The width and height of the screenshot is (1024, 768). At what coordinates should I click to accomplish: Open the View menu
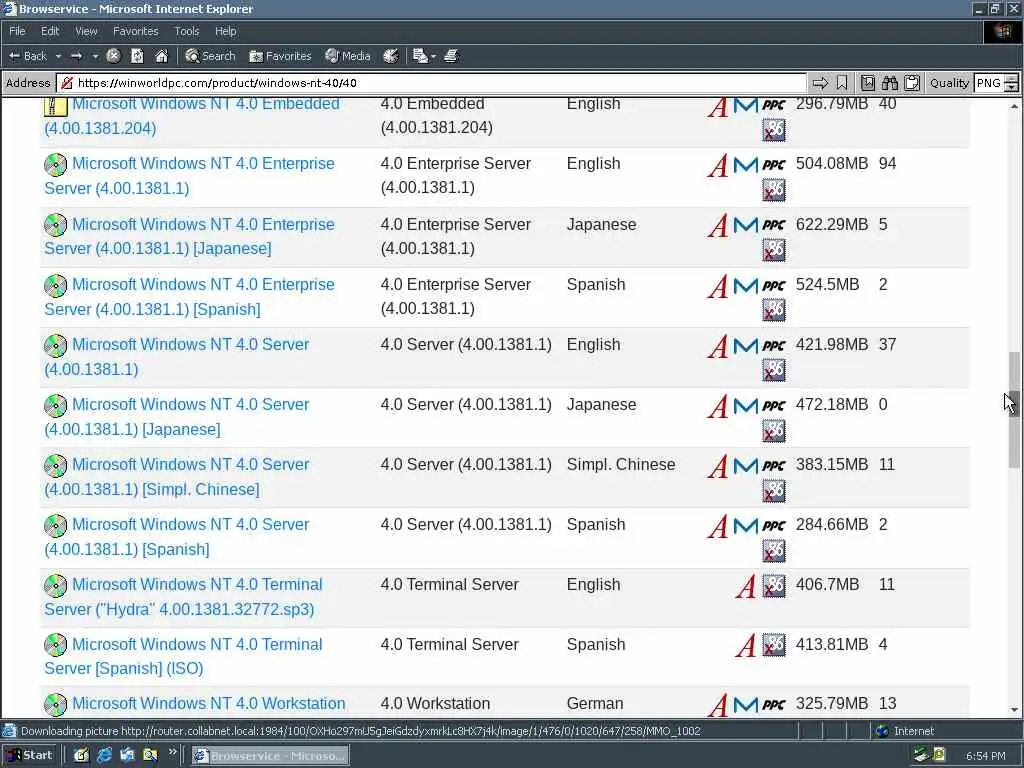pos(86,31)
